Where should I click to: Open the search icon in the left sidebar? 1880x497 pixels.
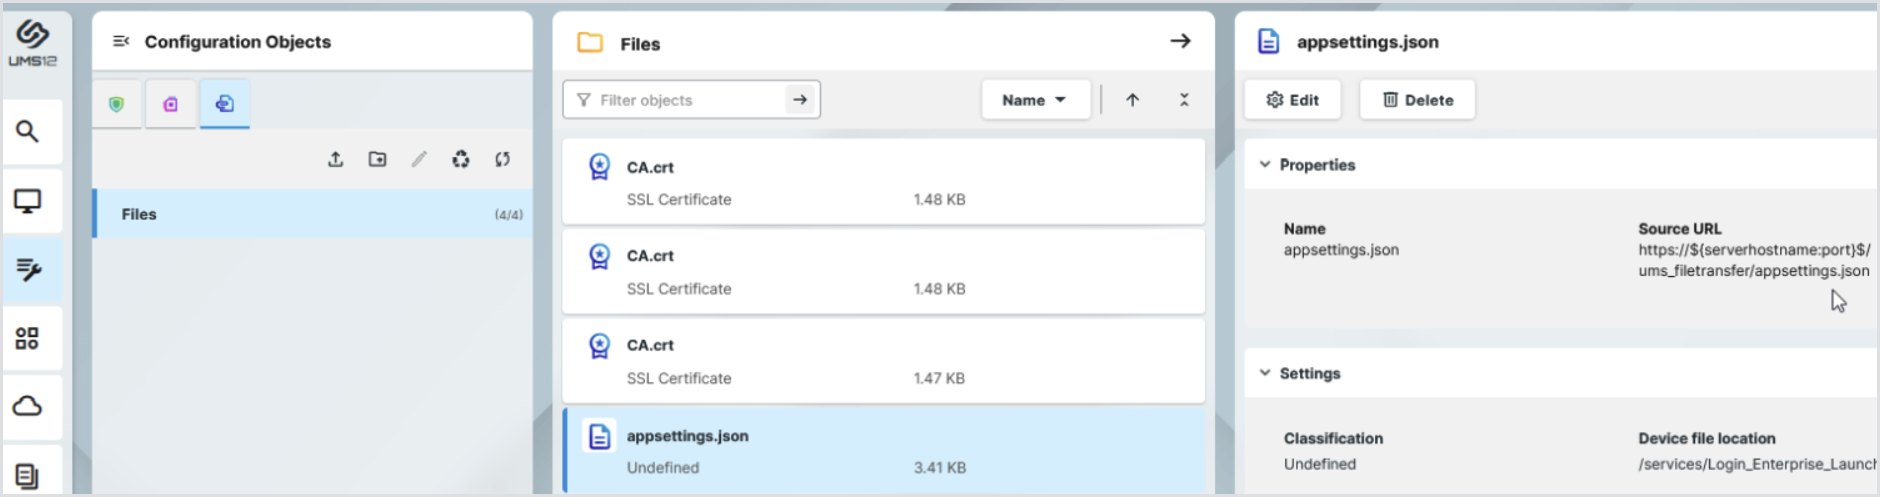(28, 131)
